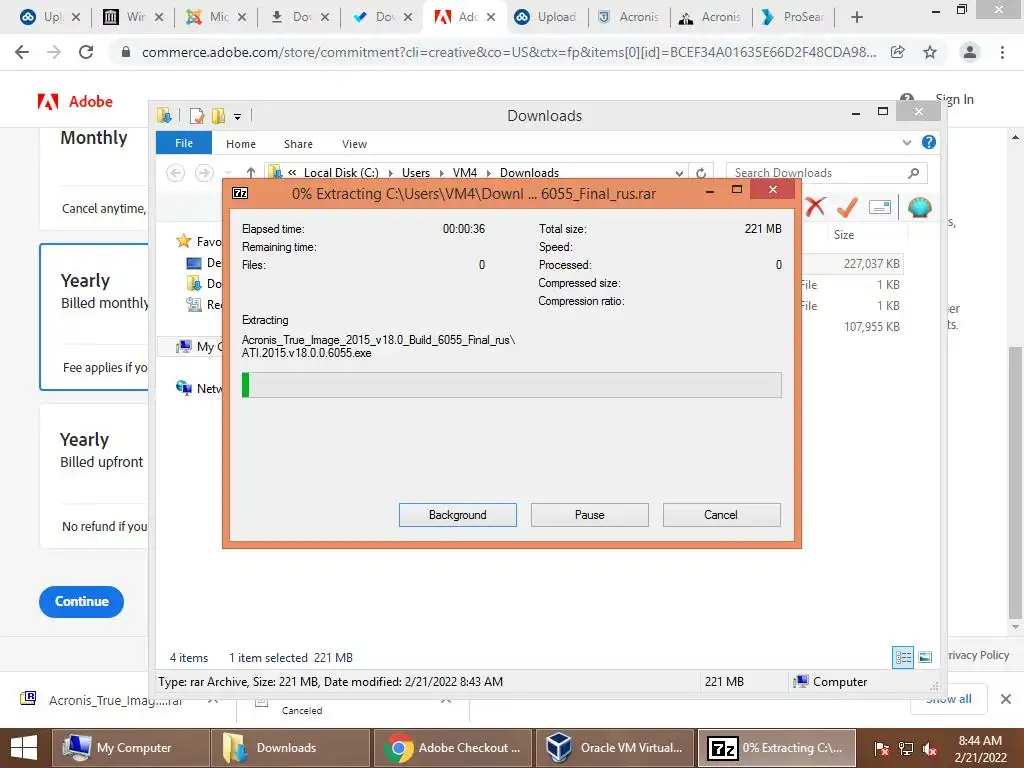Viewport: 1024px width, 768px height.
Task: Open Oracle VM VirtualBox taskbar item
Action: (616, 748)
